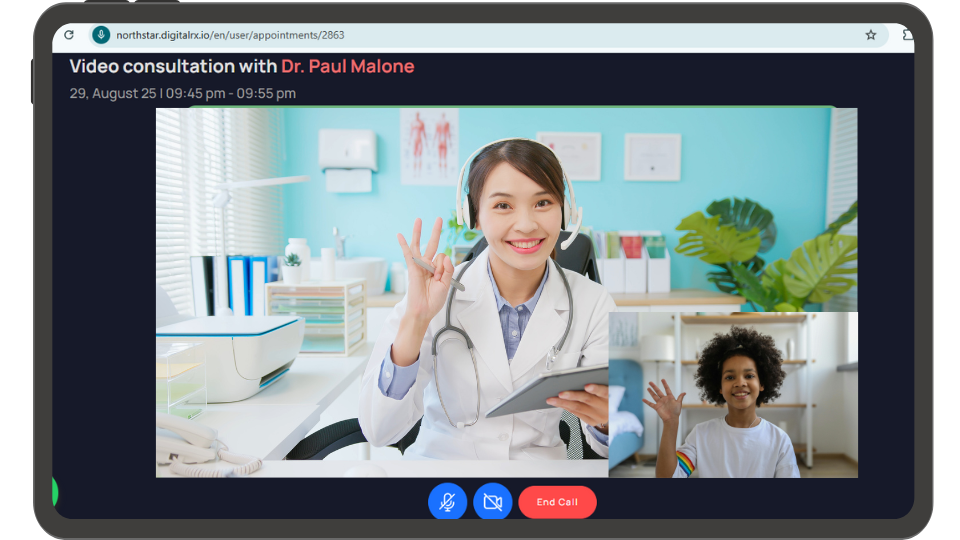Click the self-view video thumbnail
The width and height of the screenshot is (960, 540).
pos(733,395)
